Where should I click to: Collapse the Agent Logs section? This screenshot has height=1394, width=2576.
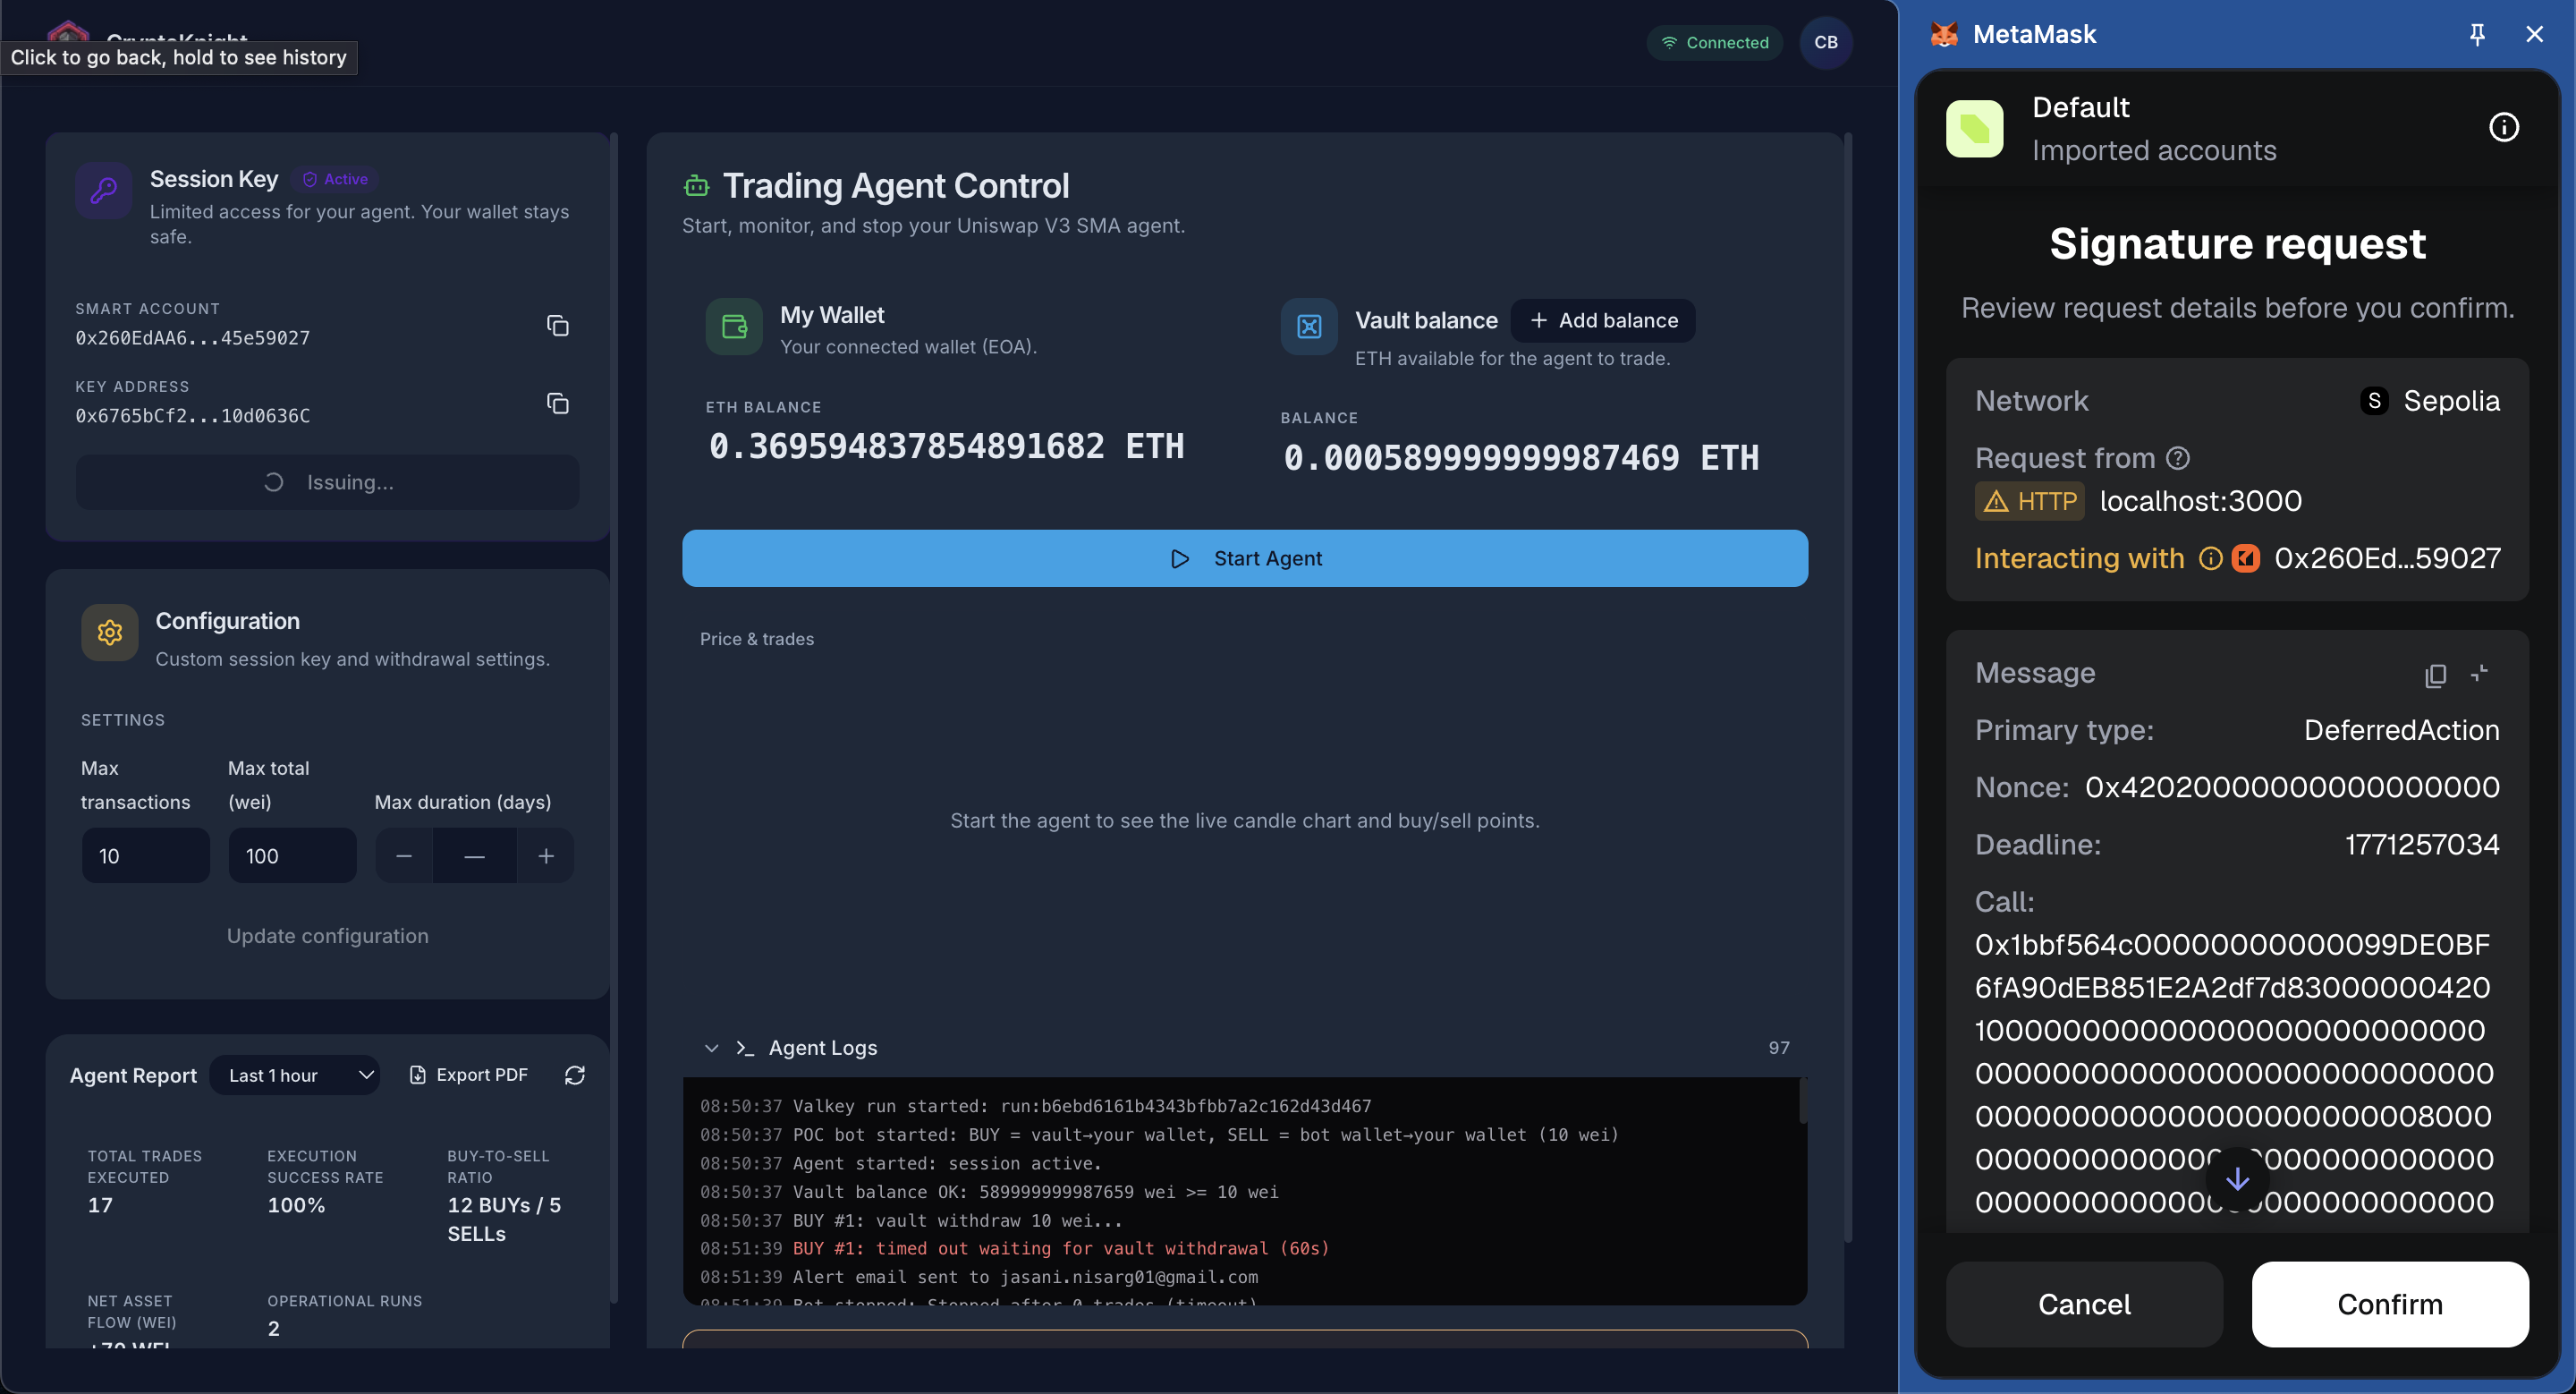[711, 1048]
